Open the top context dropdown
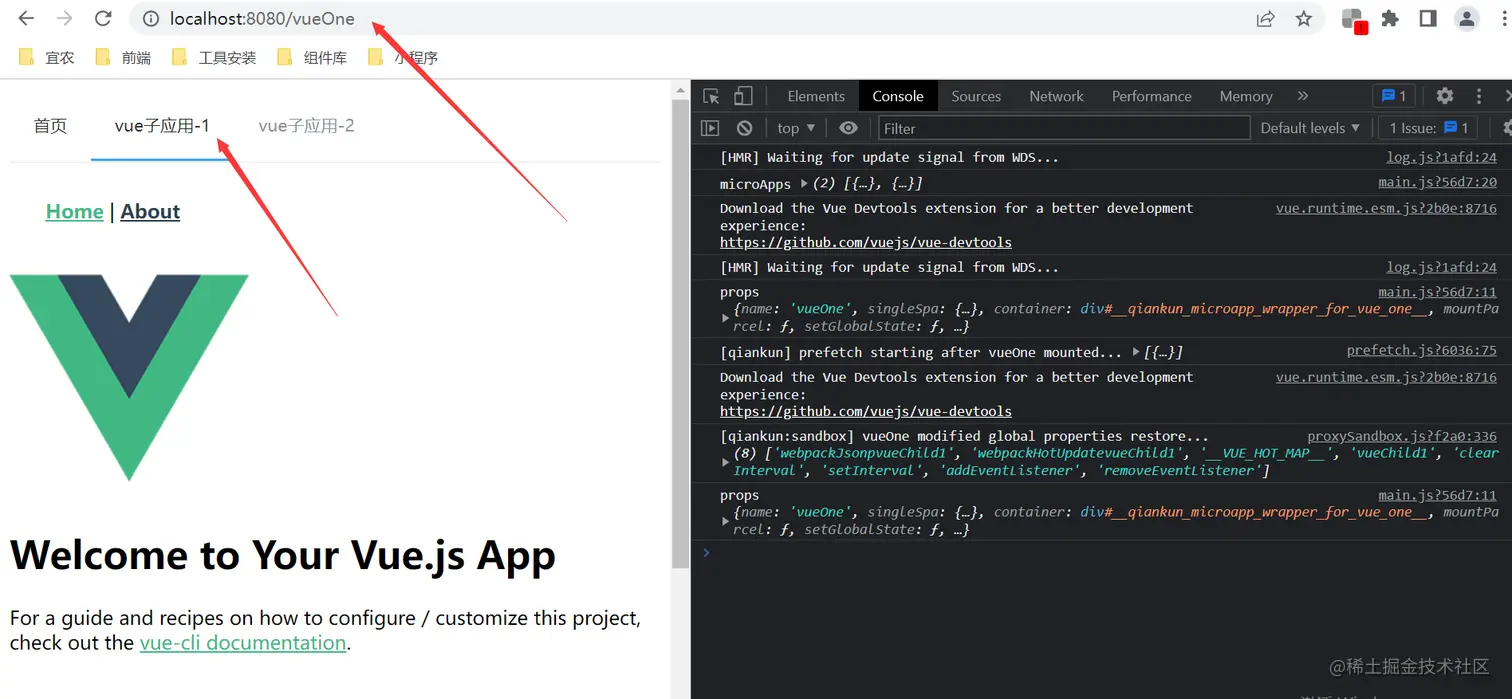1512x699 pixels. 796,128
